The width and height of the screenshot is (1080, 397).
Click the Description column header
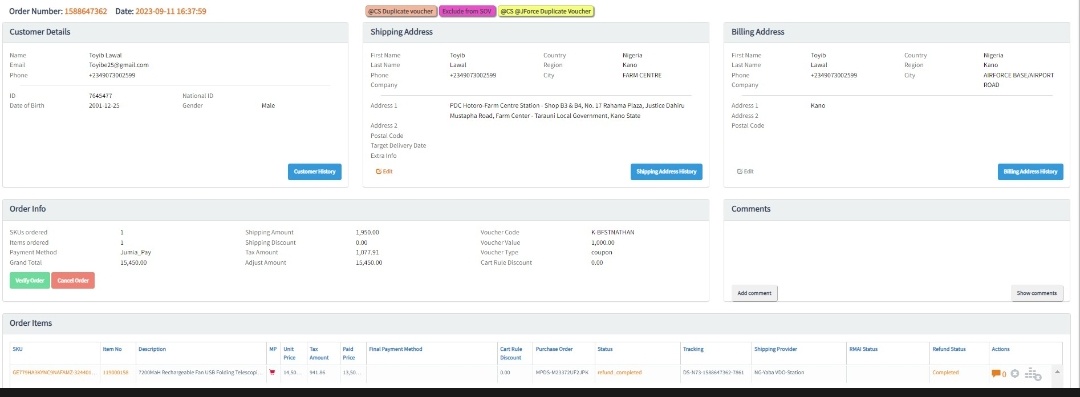pyautogui.click(x=152, y=349)
